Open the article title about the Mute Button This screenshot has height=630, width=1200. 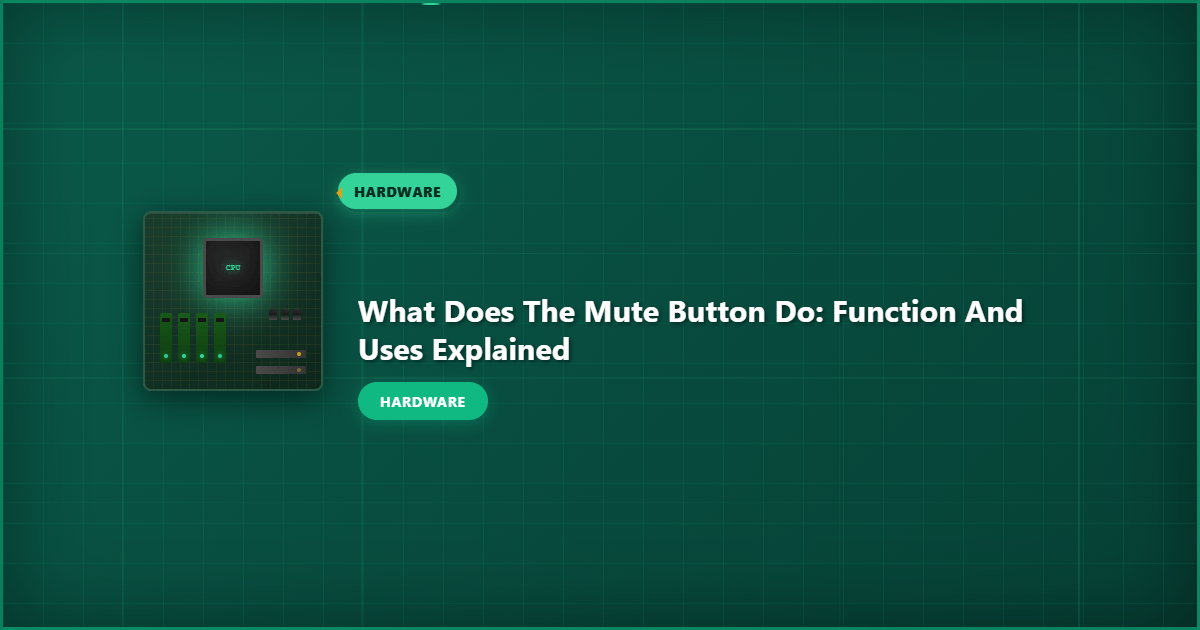point(690,330)
